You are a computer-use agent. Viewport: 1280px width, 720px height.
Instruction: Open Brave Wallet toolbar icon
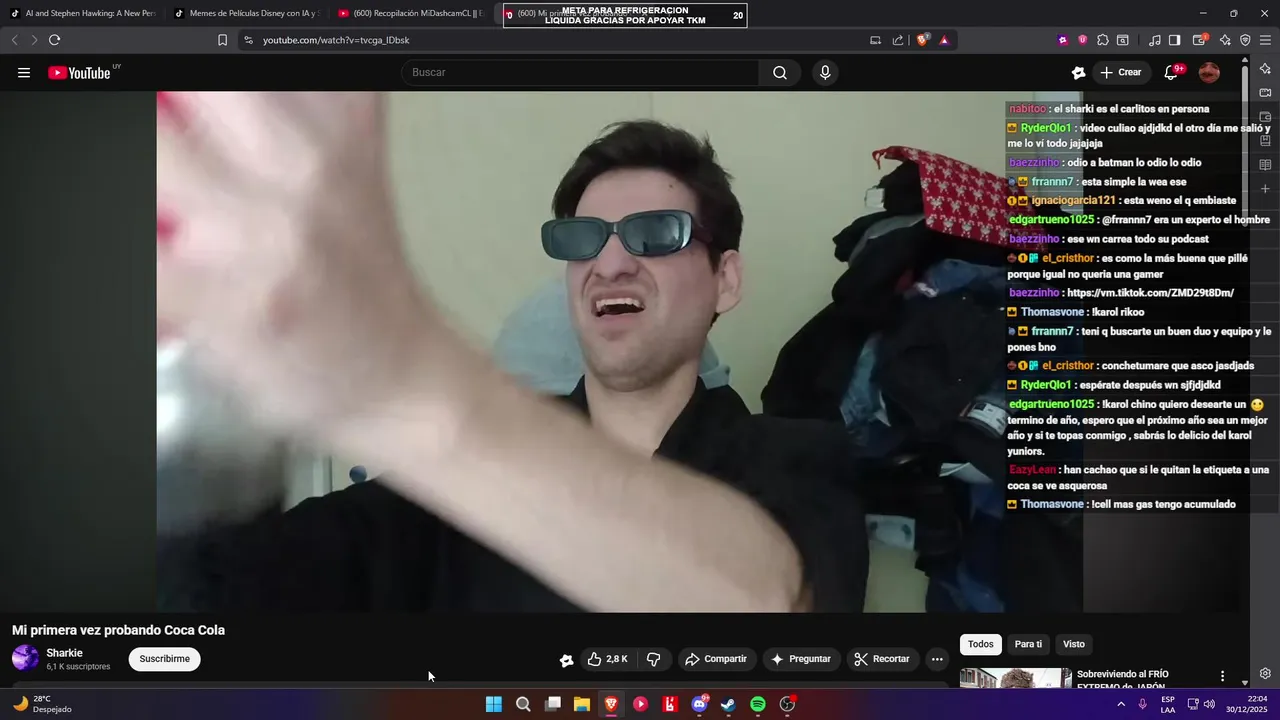[1200, 40]
